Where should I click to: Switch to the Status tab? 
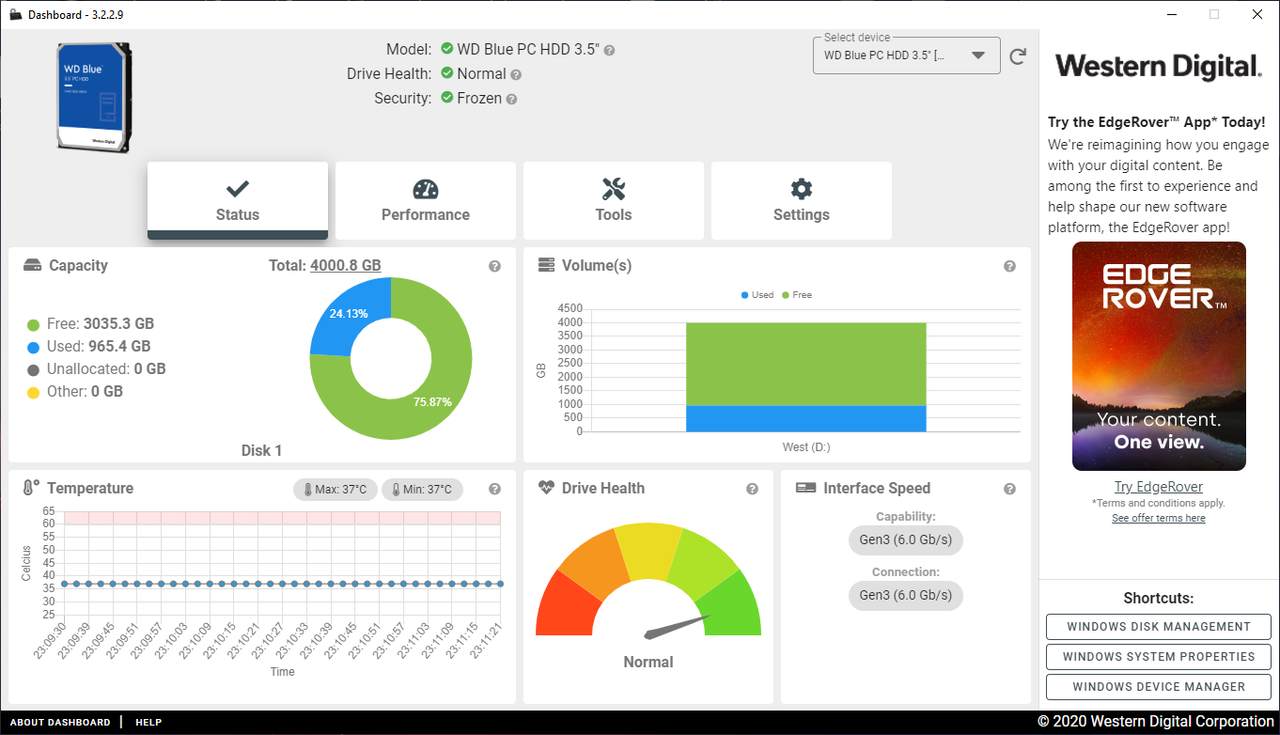click(237, 200)
